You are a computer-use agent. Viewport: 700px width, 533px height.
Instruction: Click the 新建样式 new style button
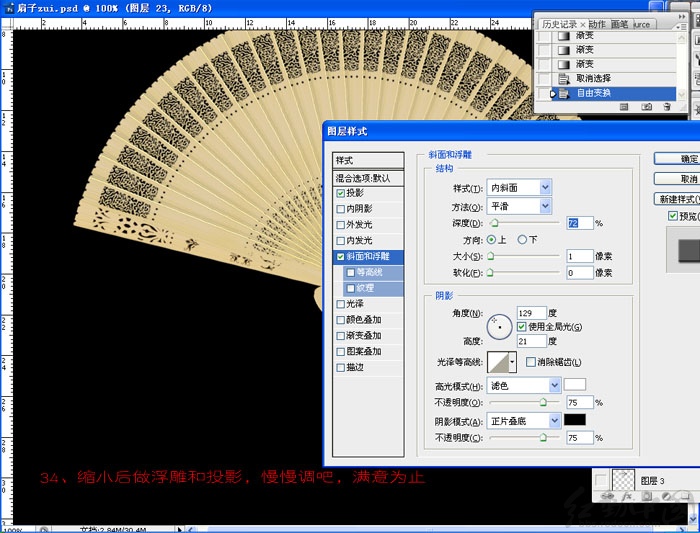click(x=677, y=199)
